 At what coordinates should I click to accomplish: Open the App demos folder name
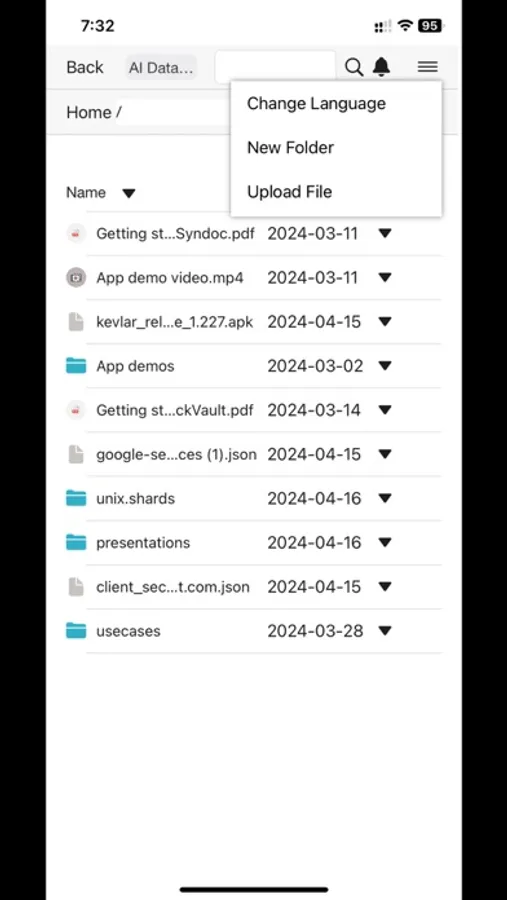pos(135,366)
